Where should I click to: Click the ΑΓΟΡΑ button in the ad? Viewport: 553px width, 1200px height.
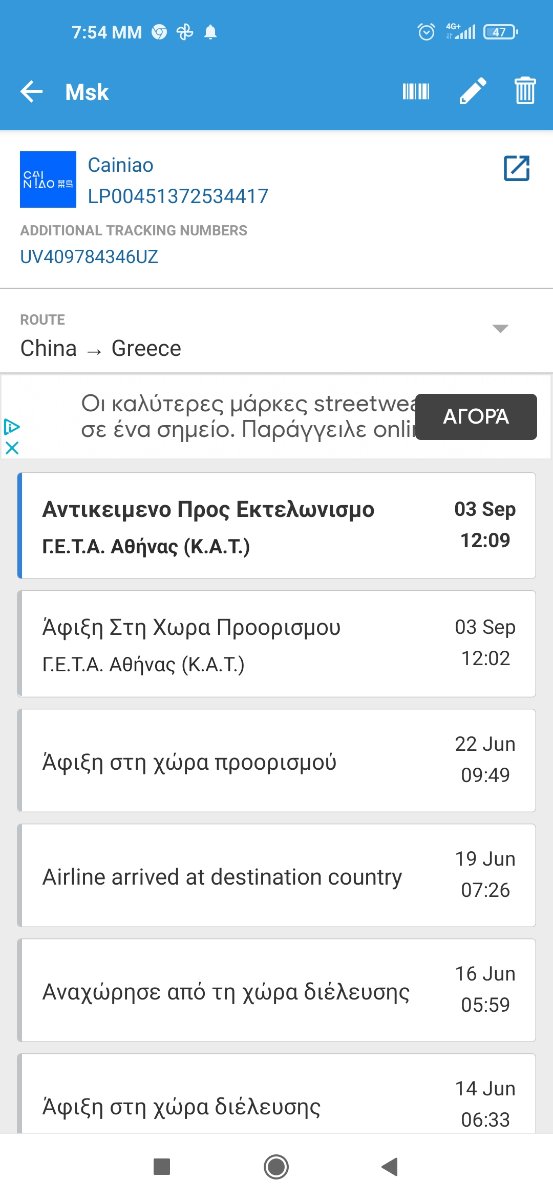[x=476, y=417]
